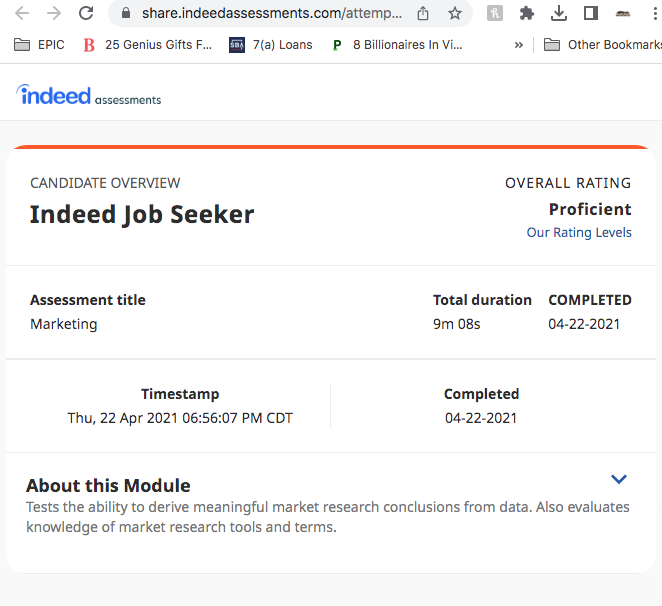This screenshot has height=606, width=662.
Task: Open the EPIC bookmarks folder
Action: (39, 45)
